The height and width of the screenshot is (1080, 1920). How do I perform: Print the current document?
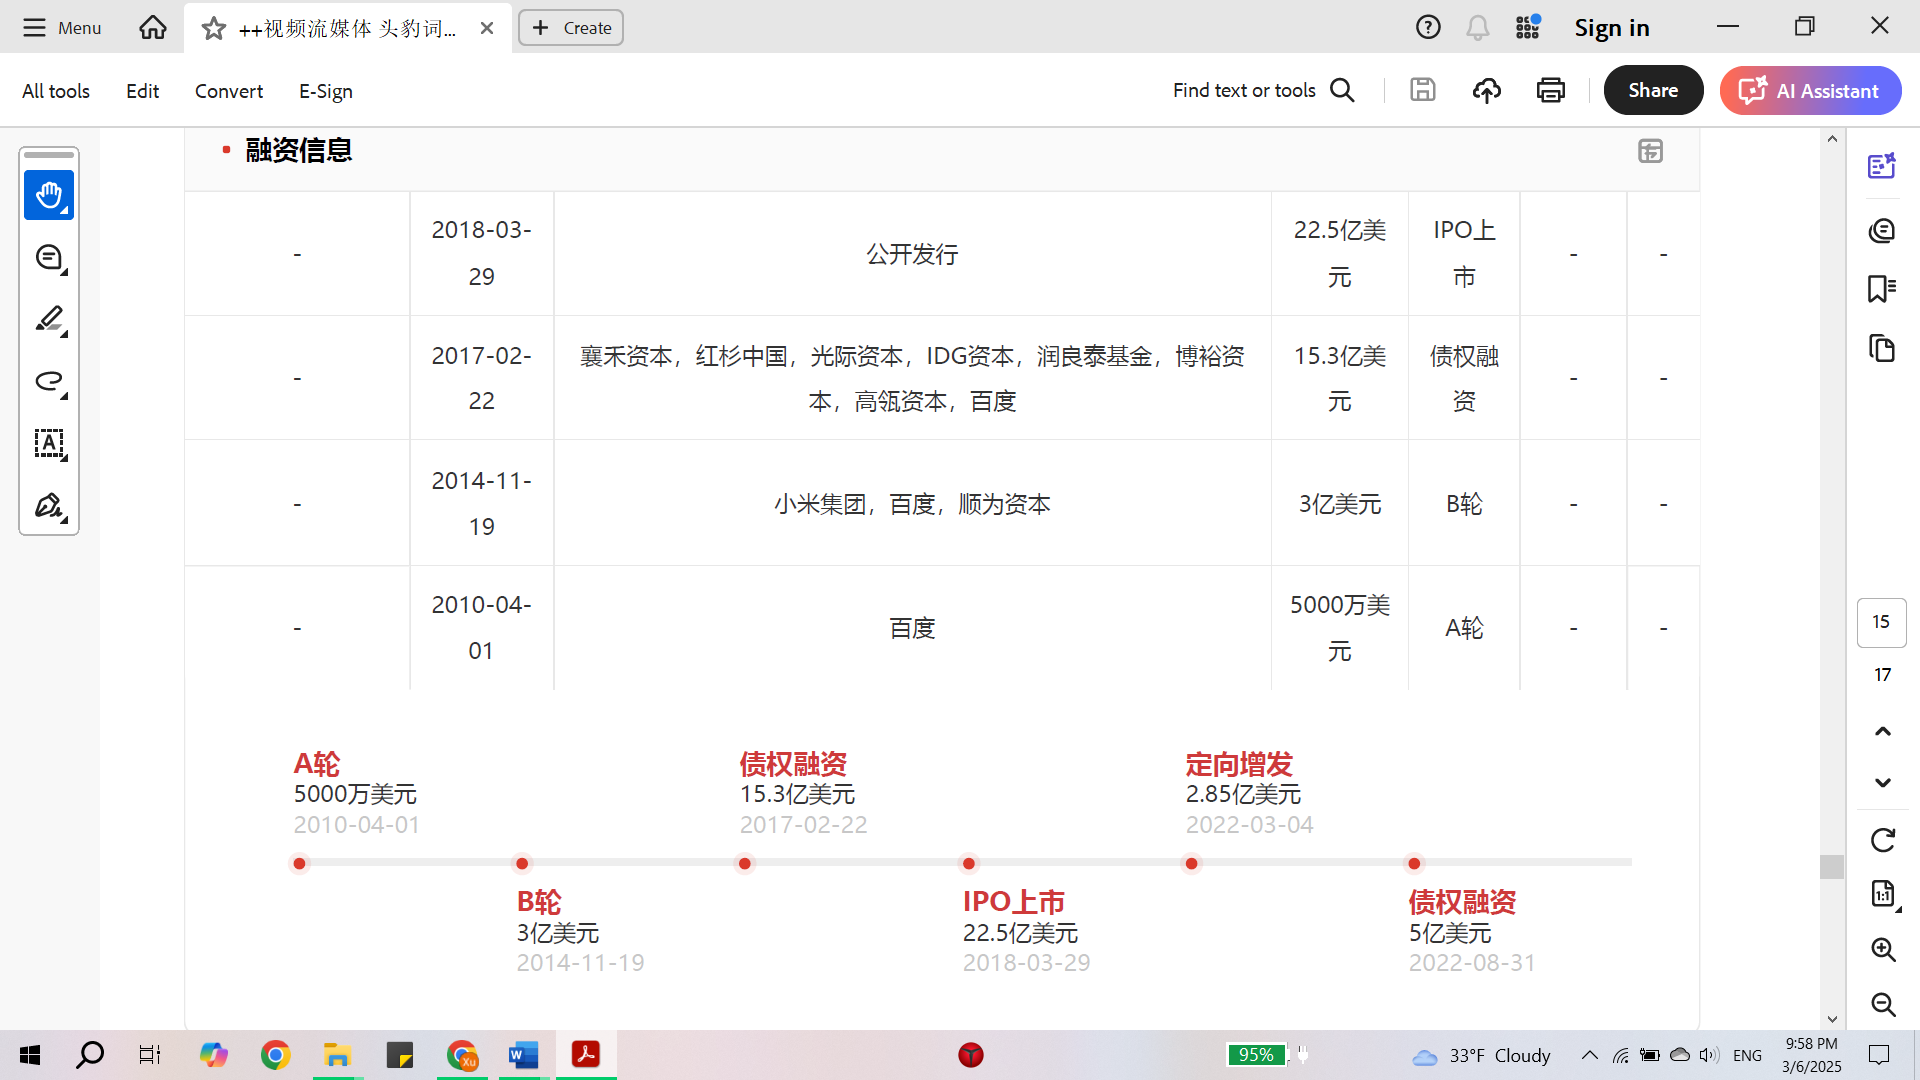(1550, 91)
